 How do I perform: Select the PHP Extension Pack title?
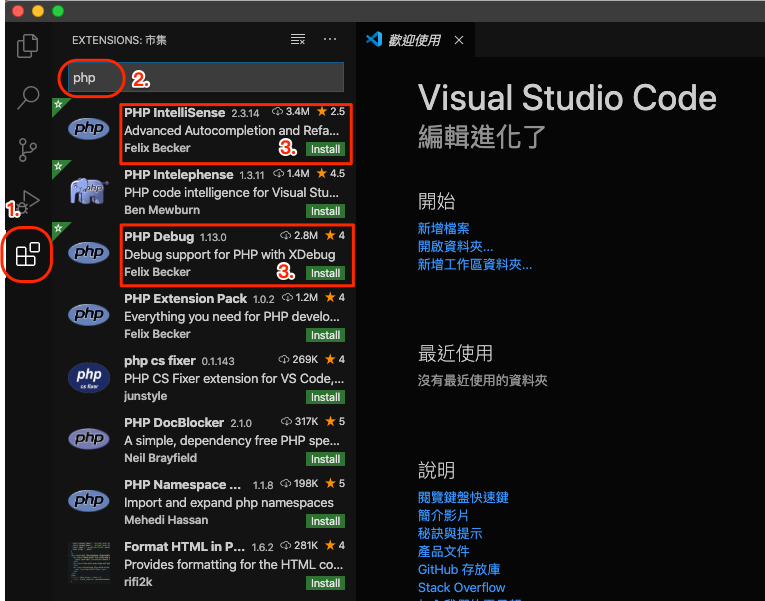coord(185,299)
